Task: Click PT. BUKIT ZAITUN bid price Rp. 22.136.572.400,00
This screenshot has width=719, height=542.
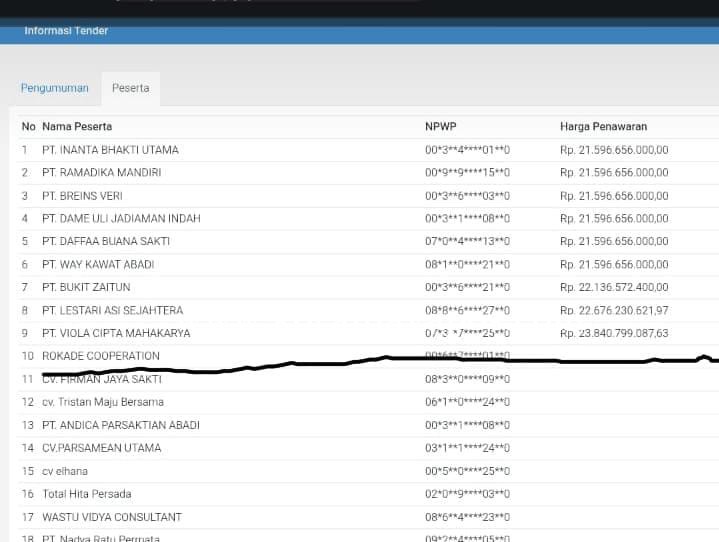Action: tap(614, 288)
